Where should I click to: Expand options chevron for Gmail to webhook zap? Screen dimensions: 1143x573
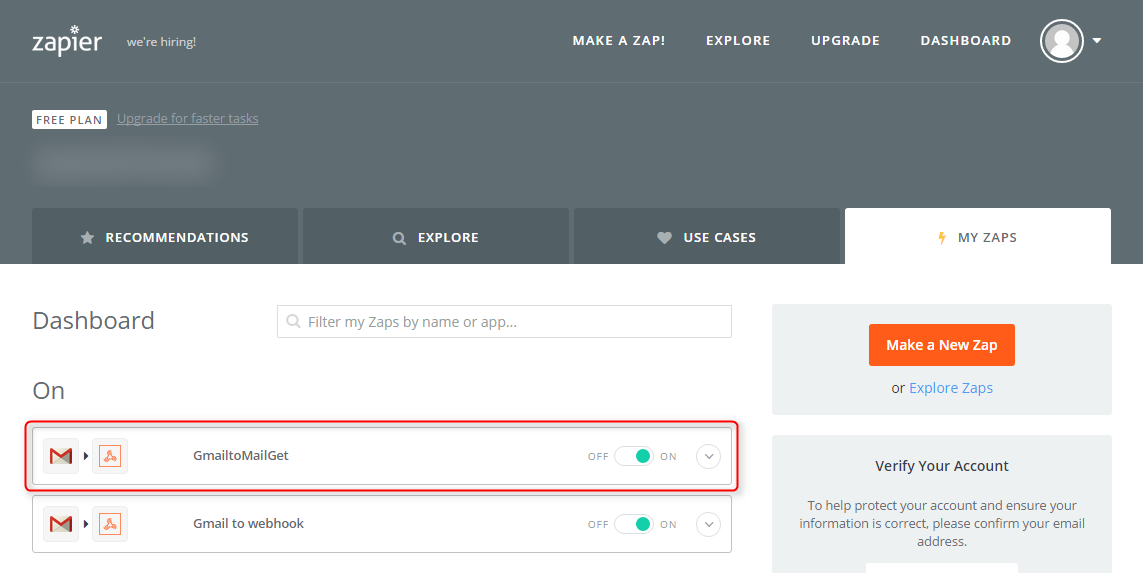coord(709,524)
